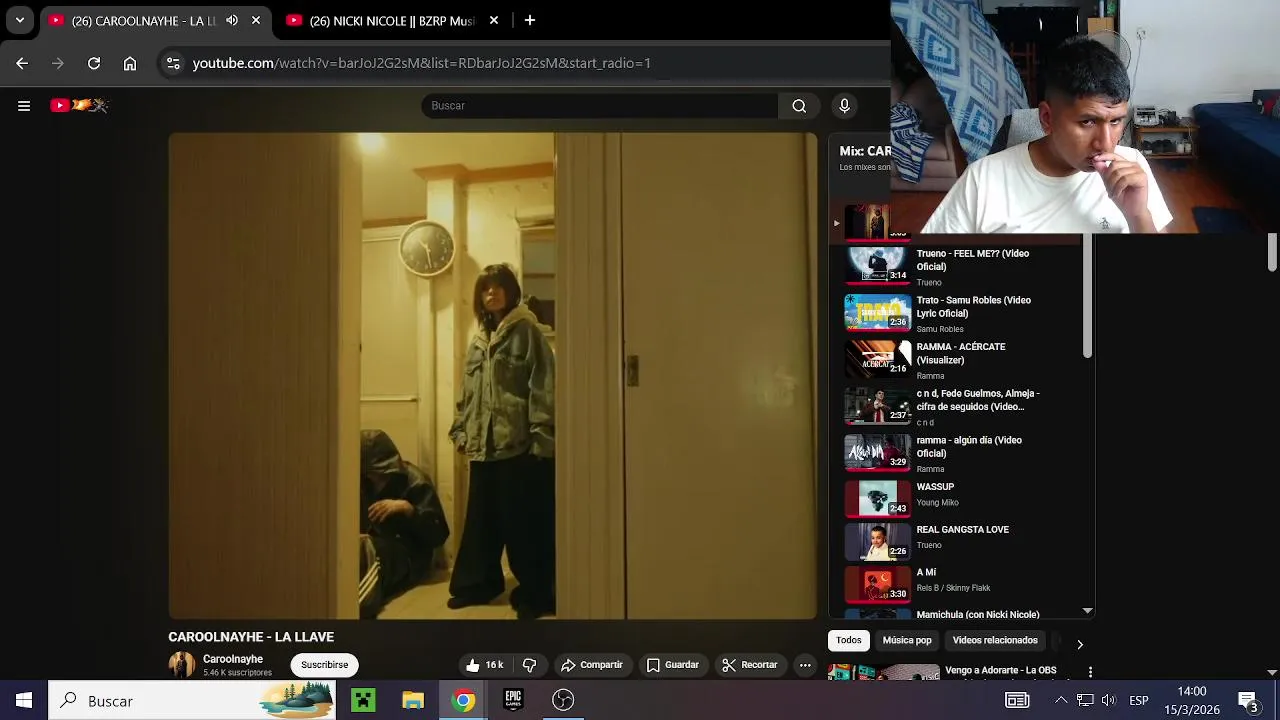Mute the CAROOLNAYHE tab audio icon
This screenshot has width=1280, height=720.
click(232, 20)
